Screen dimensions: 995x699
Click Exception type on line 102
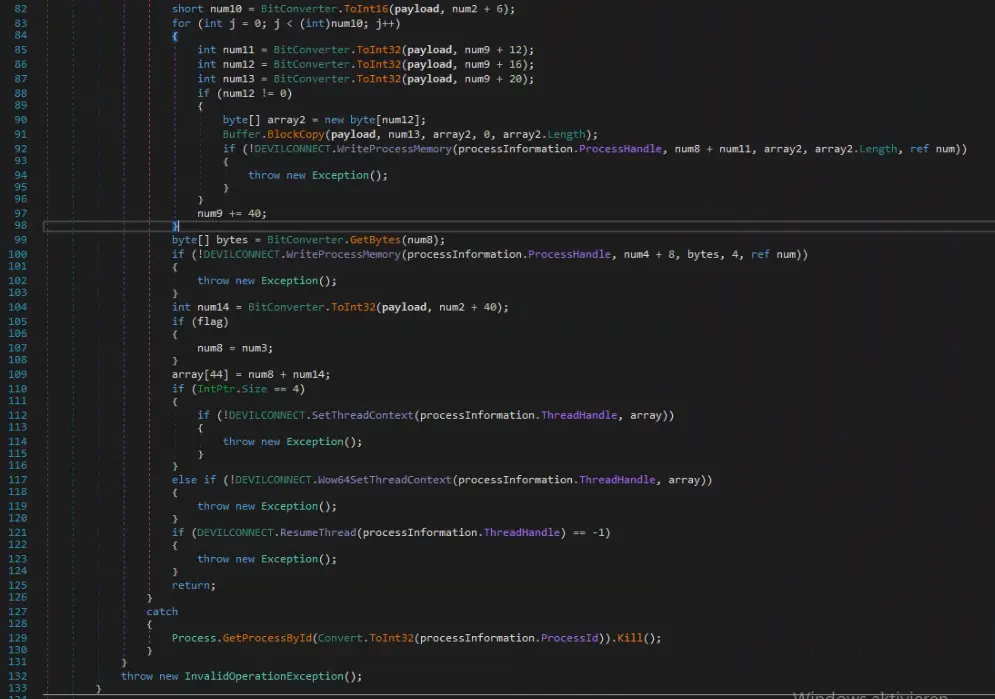point(289,281)
